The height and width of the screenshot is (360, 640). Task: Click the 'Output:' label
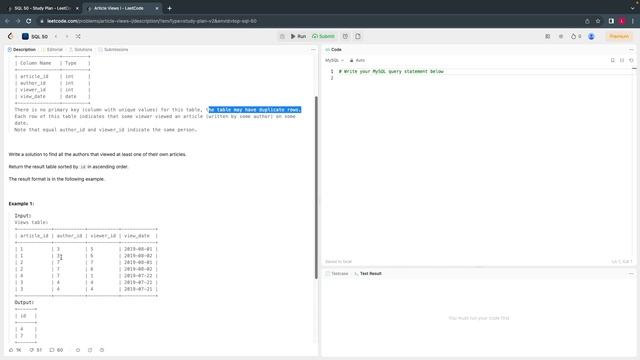click(24, 302)
